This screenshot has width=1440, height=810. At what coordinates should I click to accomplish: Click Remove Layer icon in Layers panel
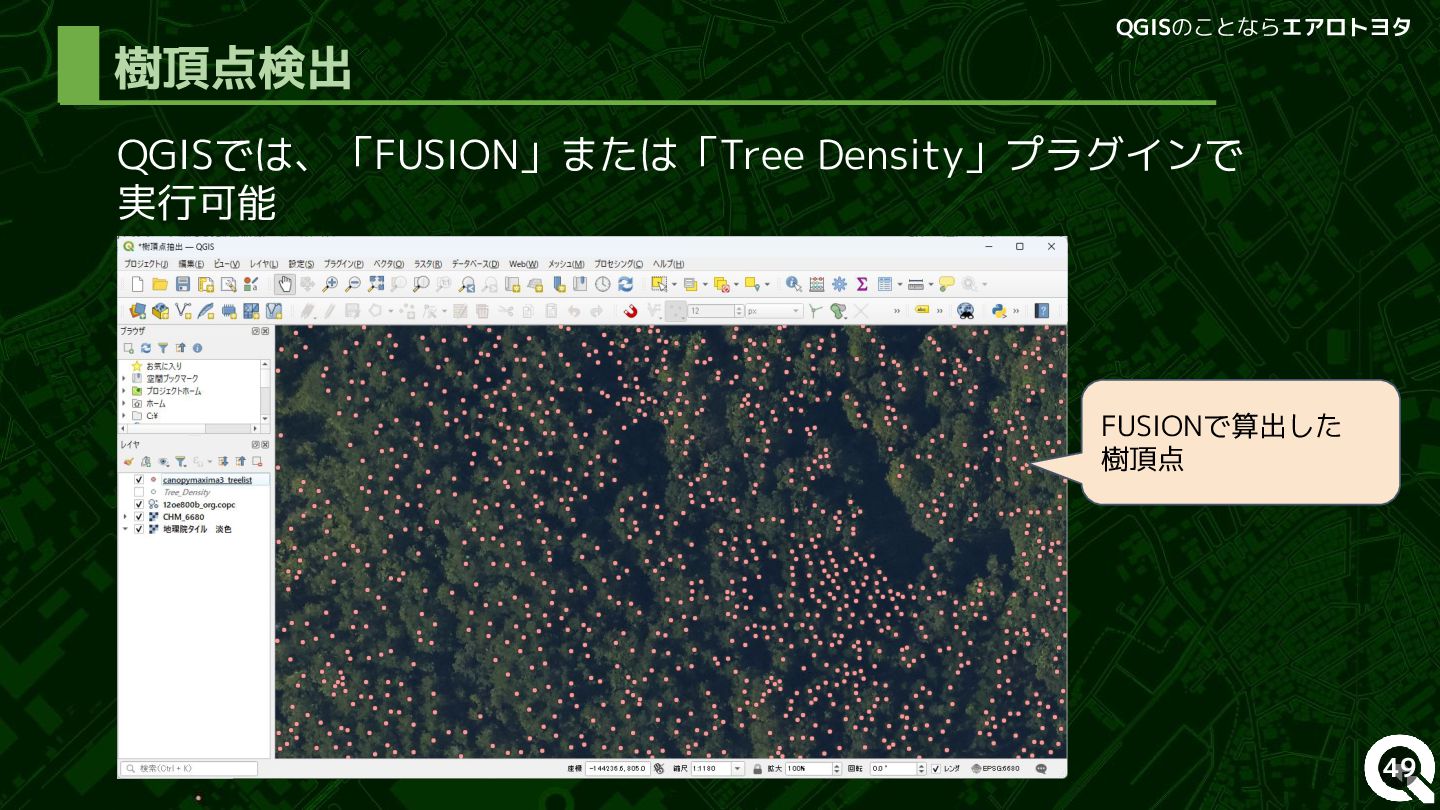click(x=257, y=462)
